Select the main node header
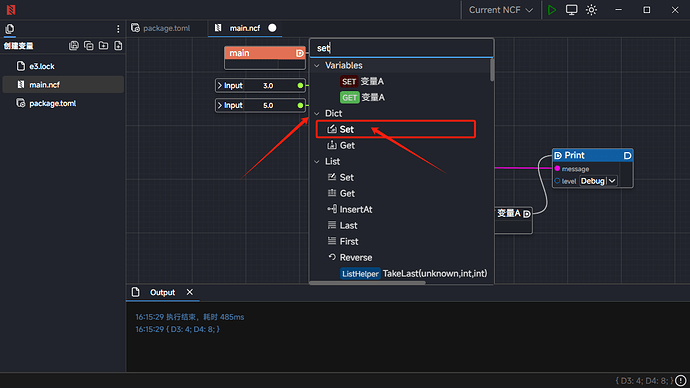The image size is (690, 388). (265, 53)
